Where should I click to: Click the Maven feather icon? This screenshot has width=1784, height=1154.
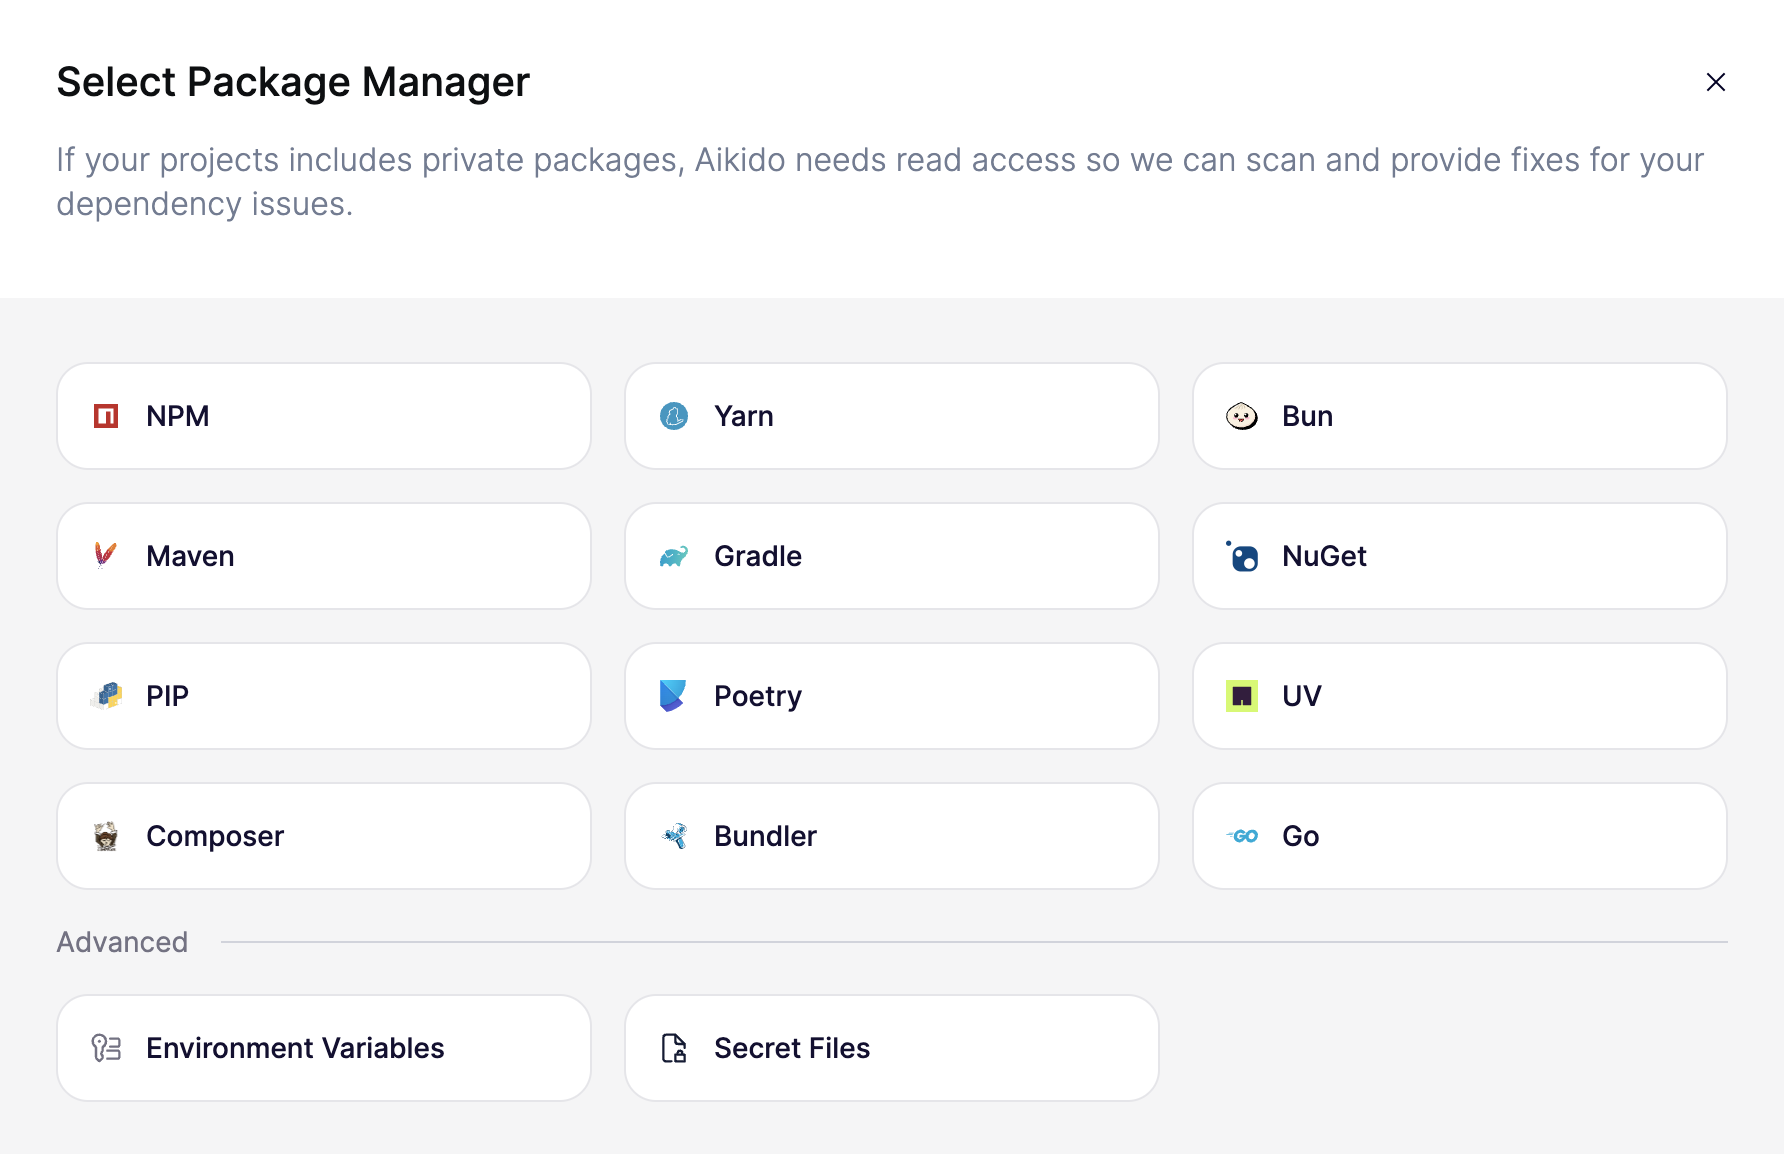tap(106, 555)
